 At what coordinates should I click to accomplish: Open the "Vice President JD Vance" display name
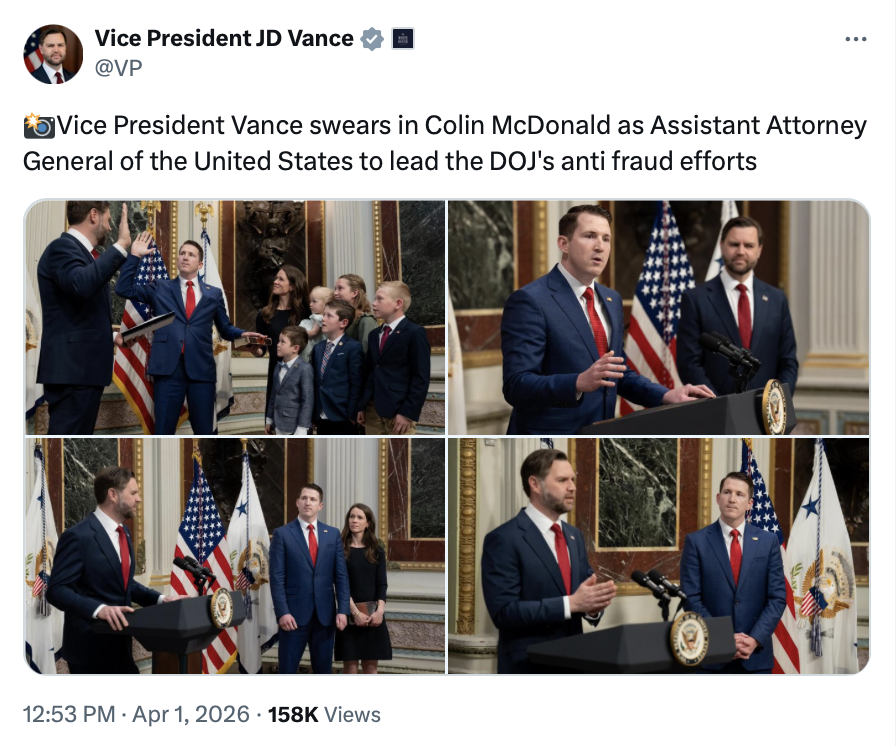(224, 39)
